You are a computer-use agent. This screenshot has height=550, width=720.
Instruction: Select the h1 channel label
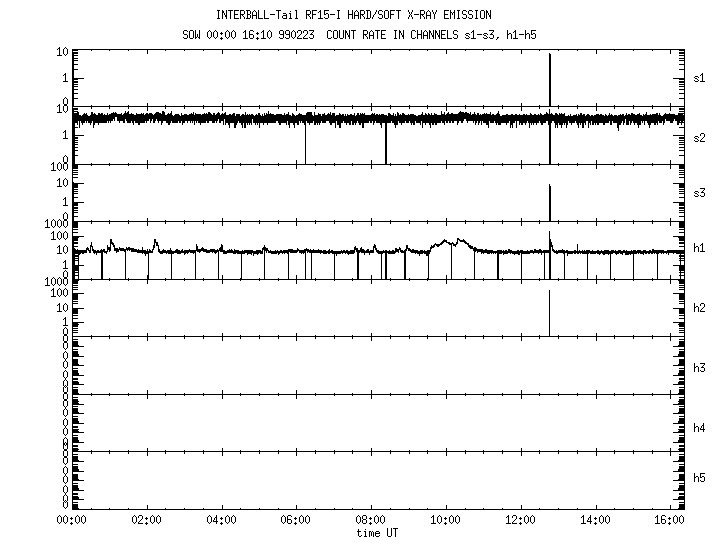[x=699, y=250]
